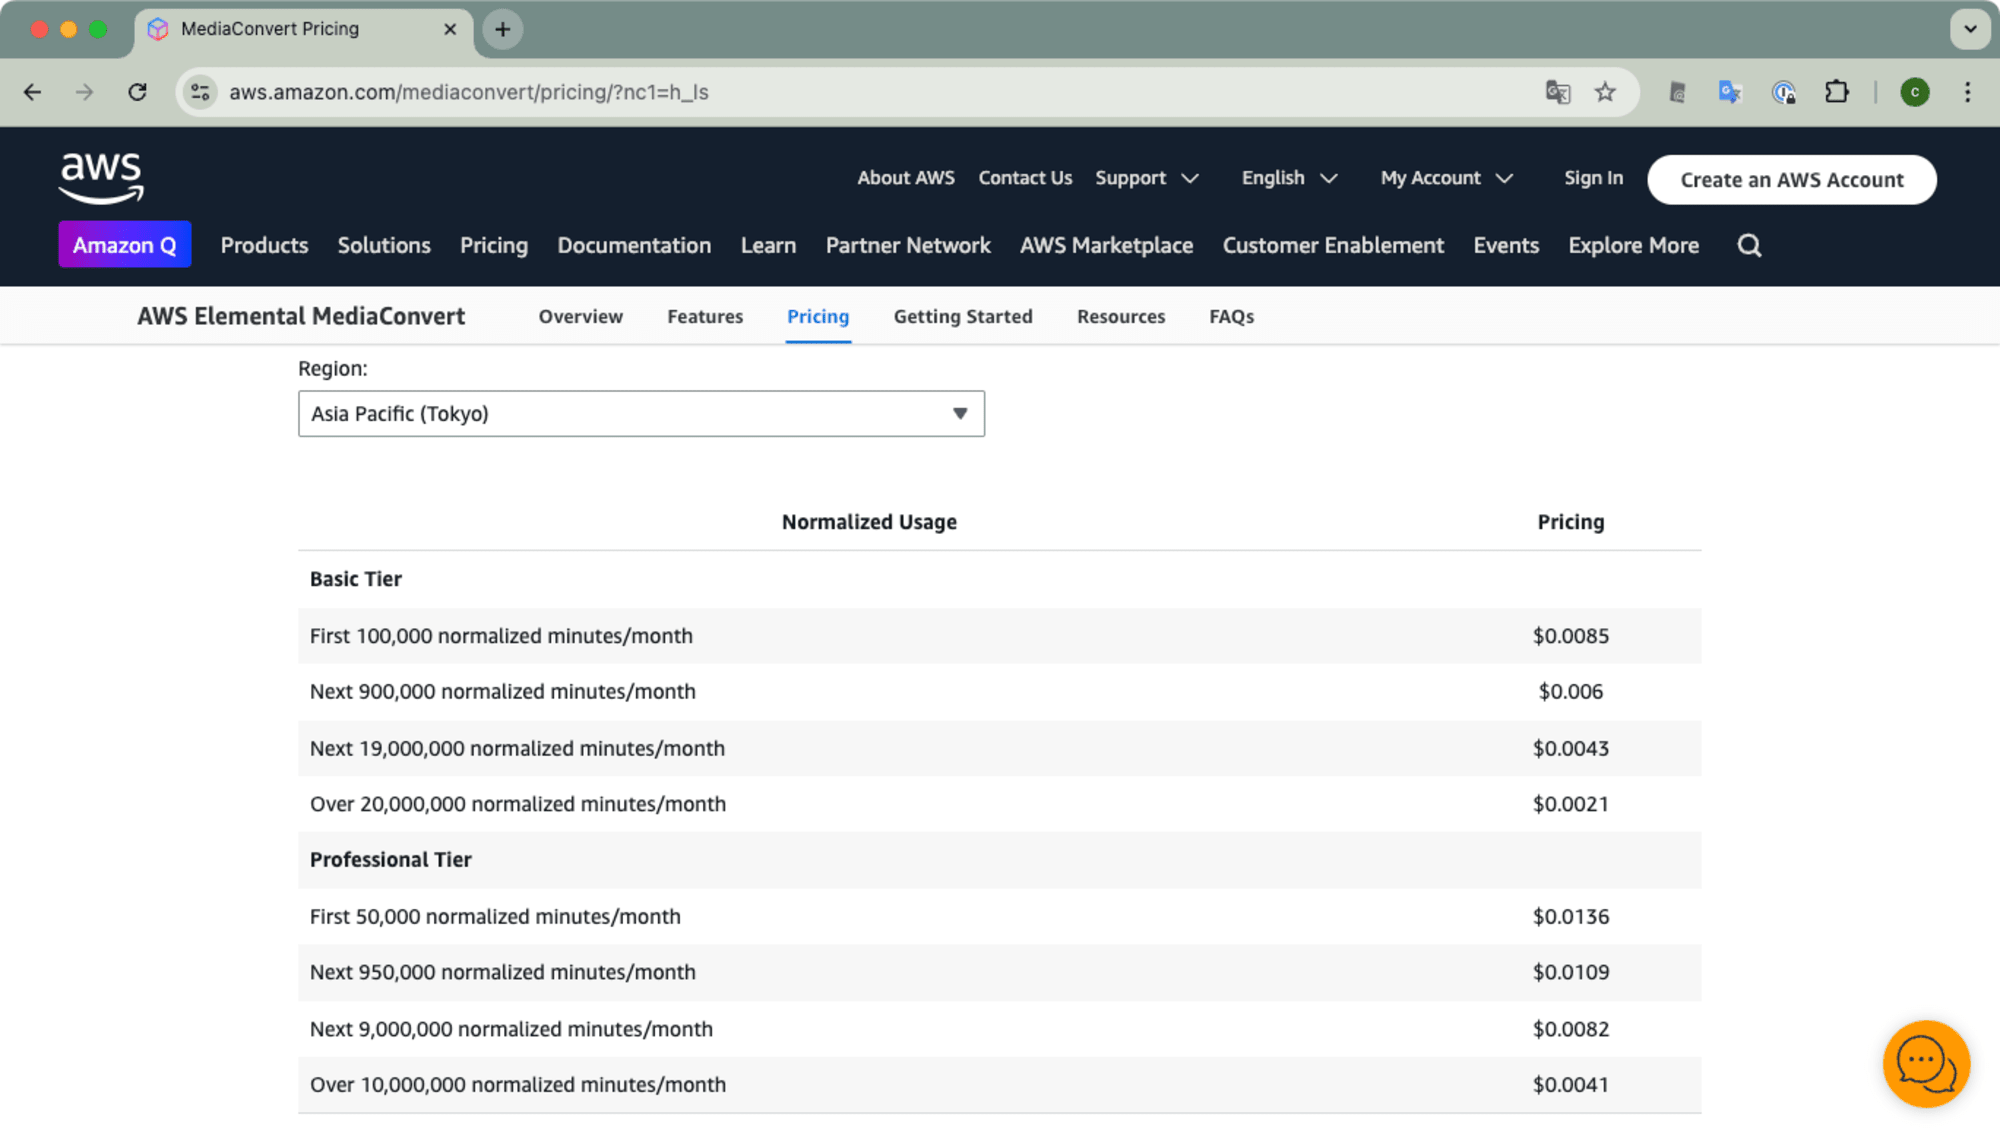The image size is (2000, 1146).
Task: Open the Partner Network menu
Action: (x=908, y=246)
